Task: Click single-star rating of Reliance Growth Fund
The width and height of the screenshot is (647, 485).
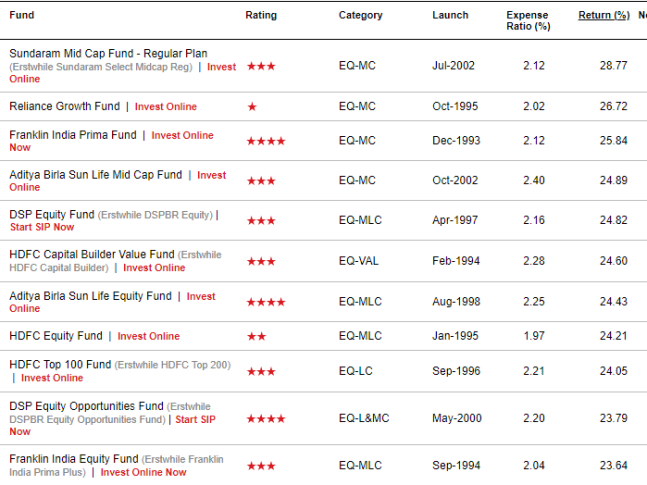Action: coord(252,107)
